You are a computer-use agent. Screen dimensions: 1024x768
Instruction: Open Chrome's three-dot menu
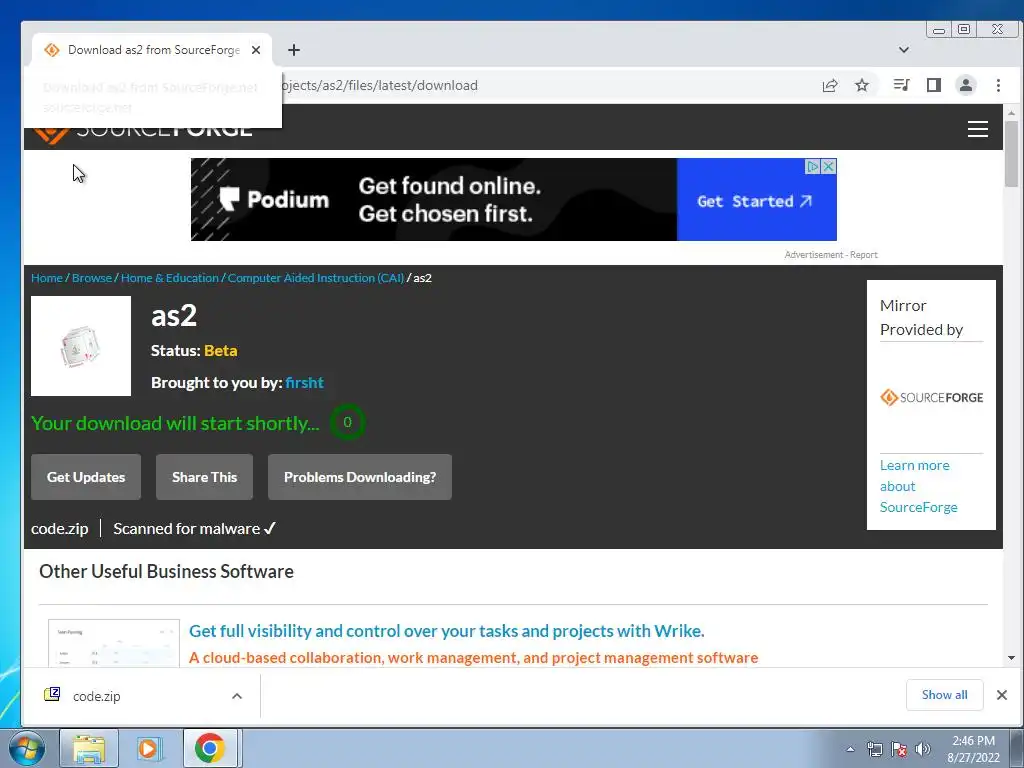click(x=998, y=85)
